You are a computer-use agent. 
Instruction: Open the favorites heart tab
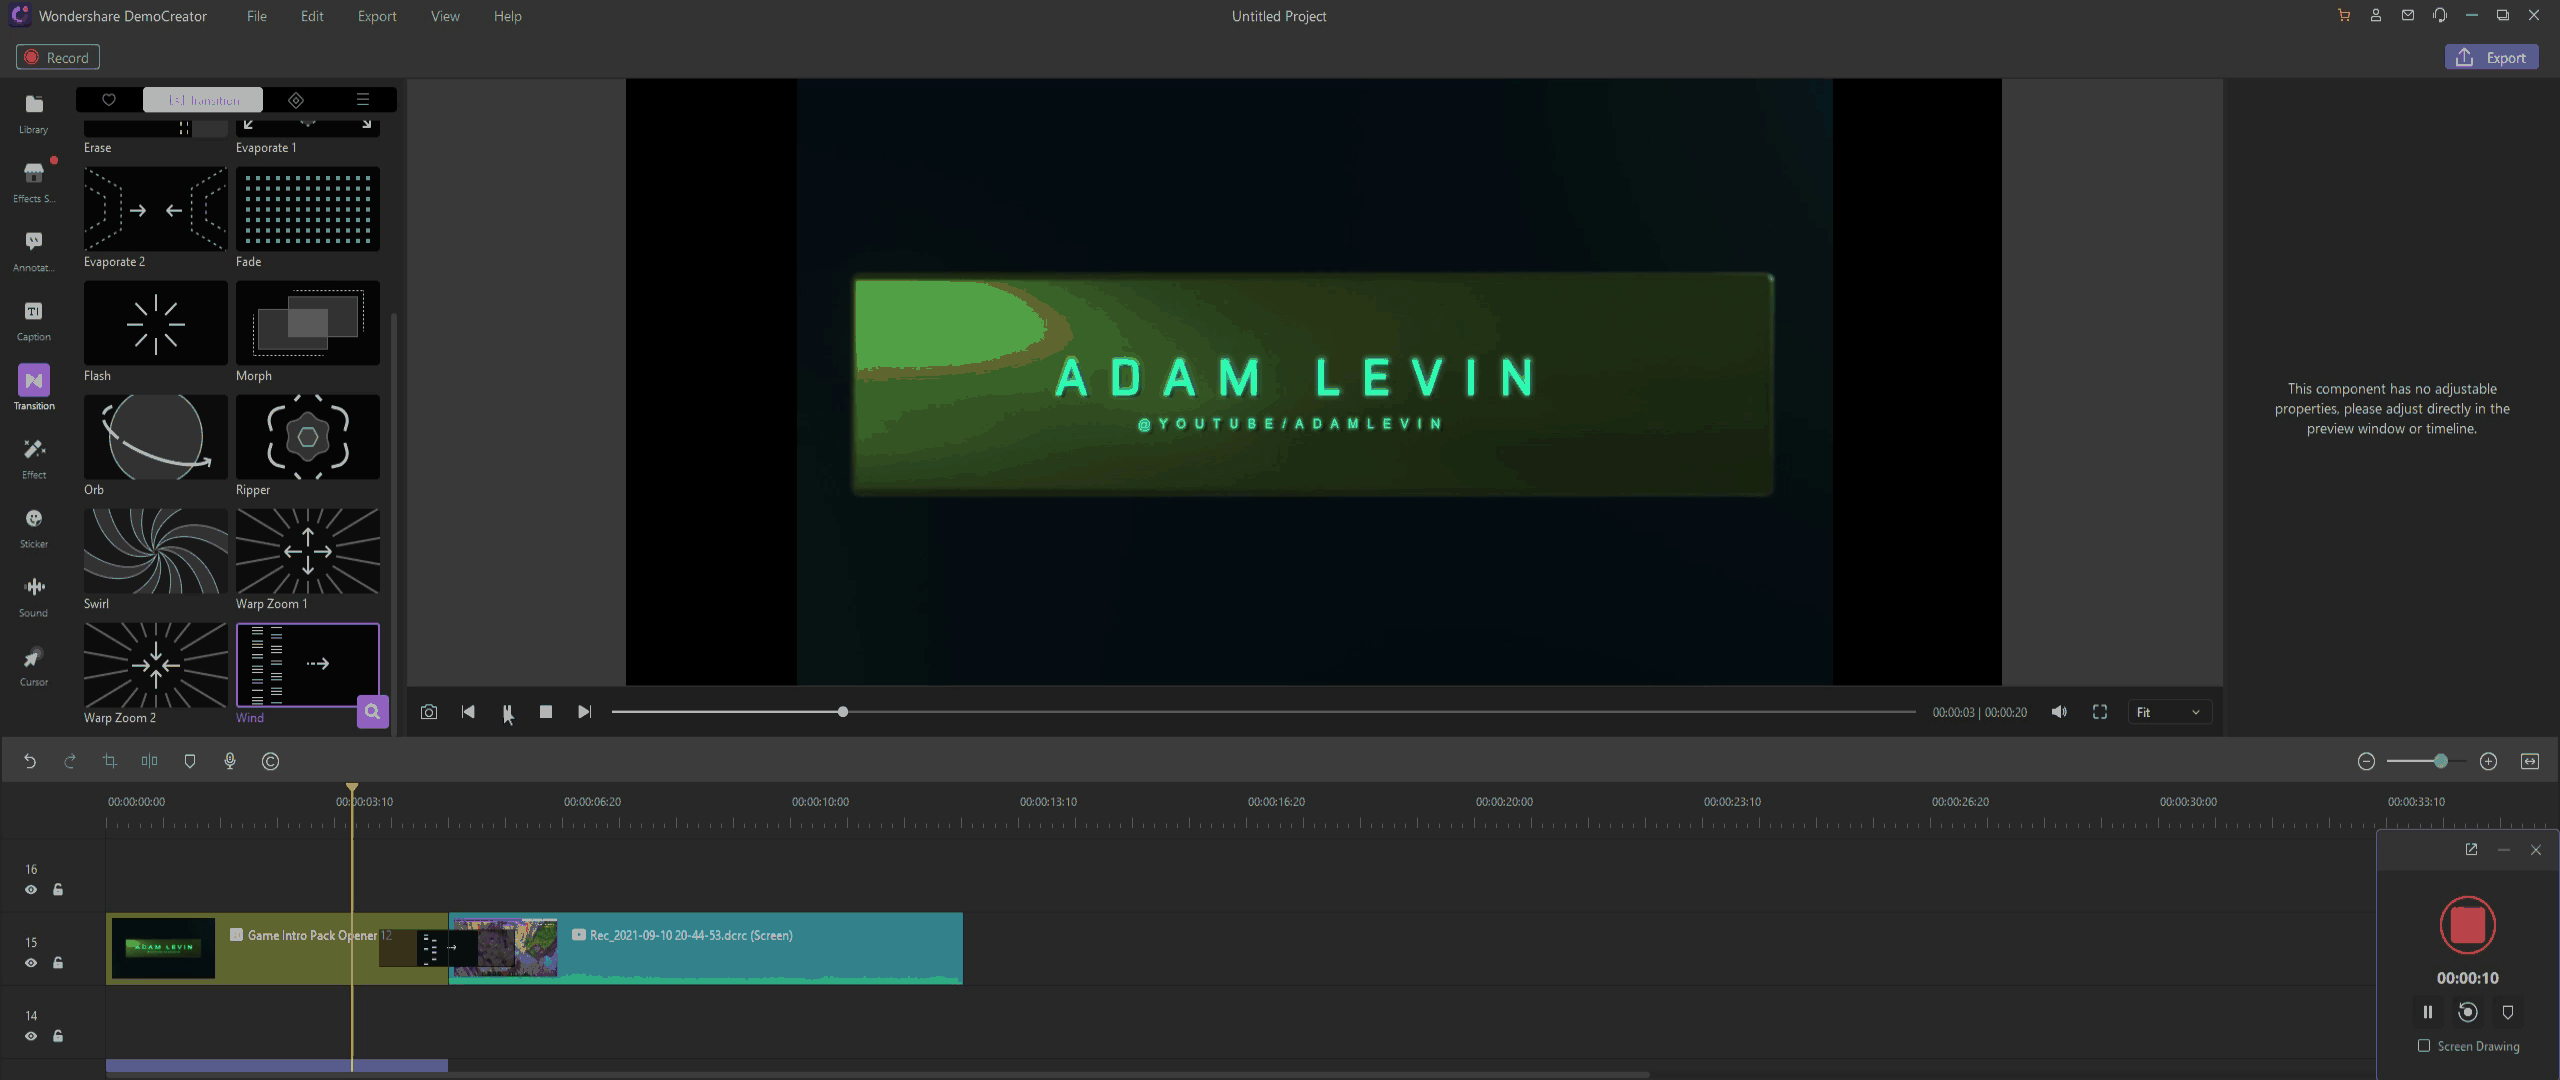[109, 100]
